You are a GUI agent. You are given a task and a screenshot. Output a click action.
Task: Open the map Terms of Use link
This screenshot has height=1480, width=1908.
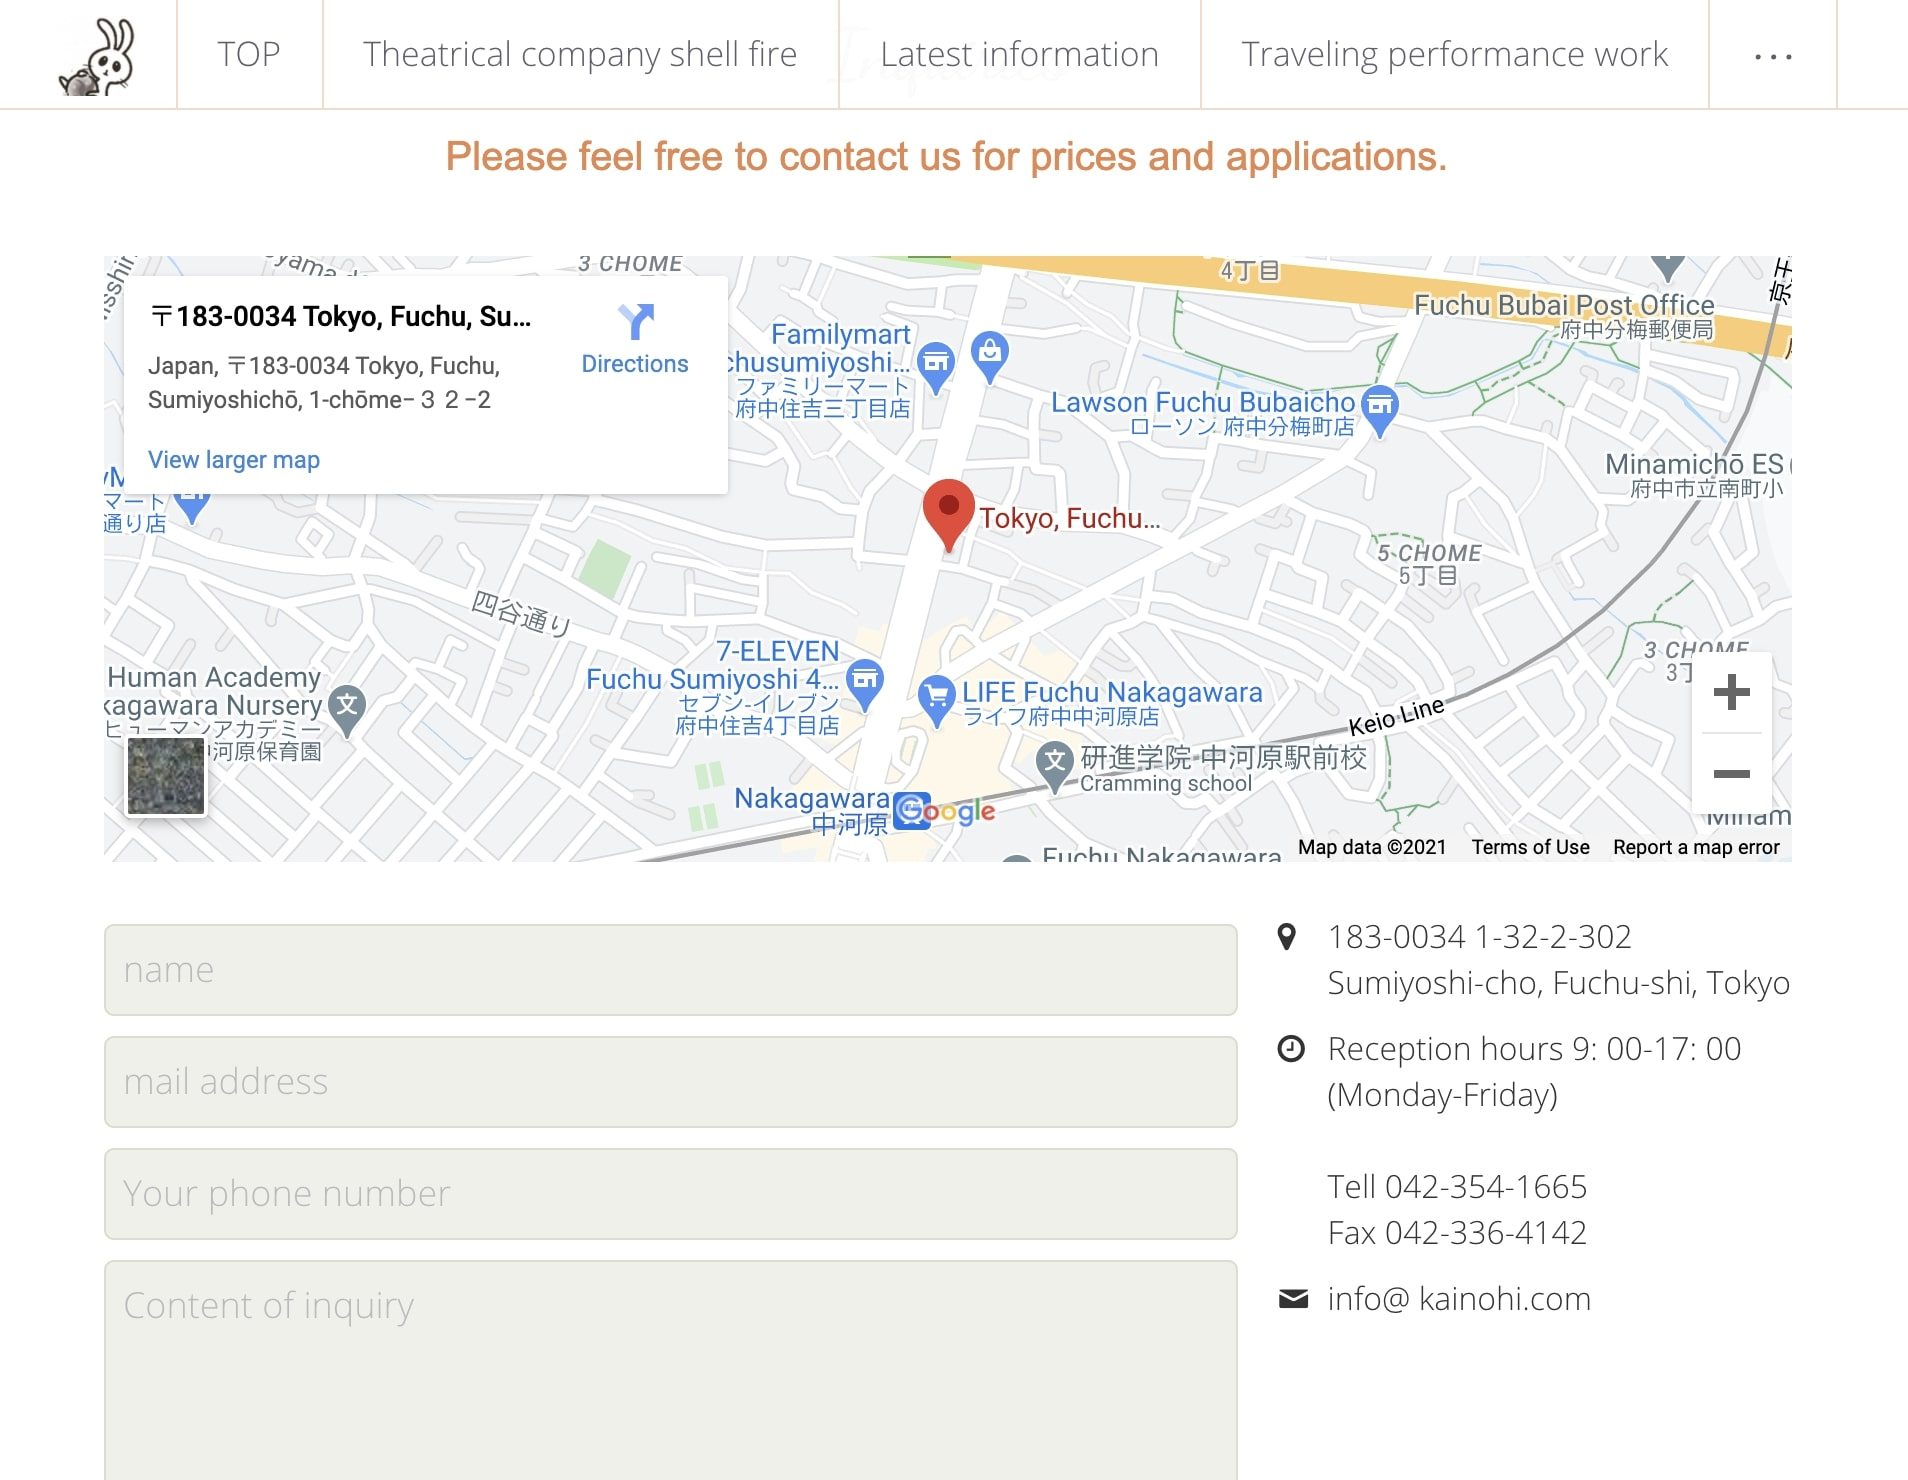pyautogui.click(x=1530, y=847)
